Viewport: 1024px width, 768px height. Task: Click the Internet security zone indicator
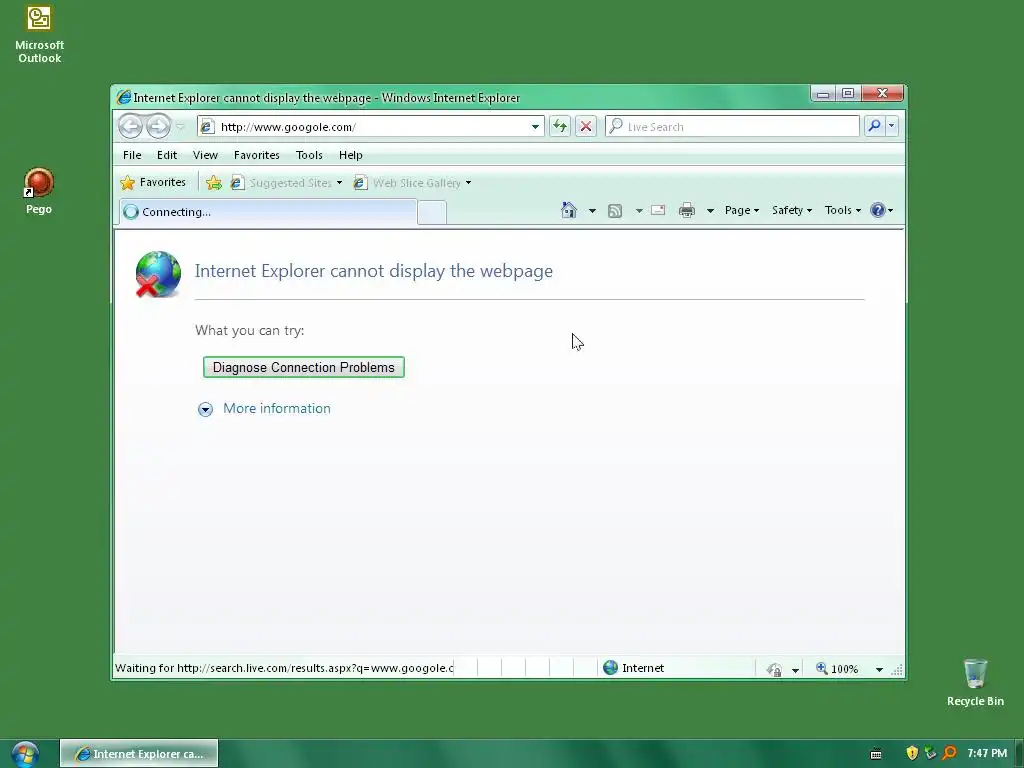(x=633, y=667)
